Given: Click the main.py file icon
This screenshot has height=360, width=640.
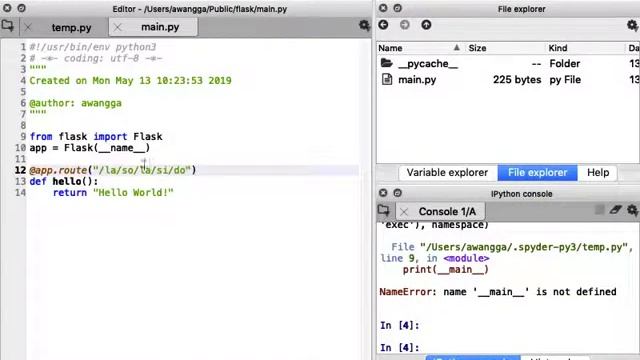Looking at the screenshot, I should click(387, 79).
